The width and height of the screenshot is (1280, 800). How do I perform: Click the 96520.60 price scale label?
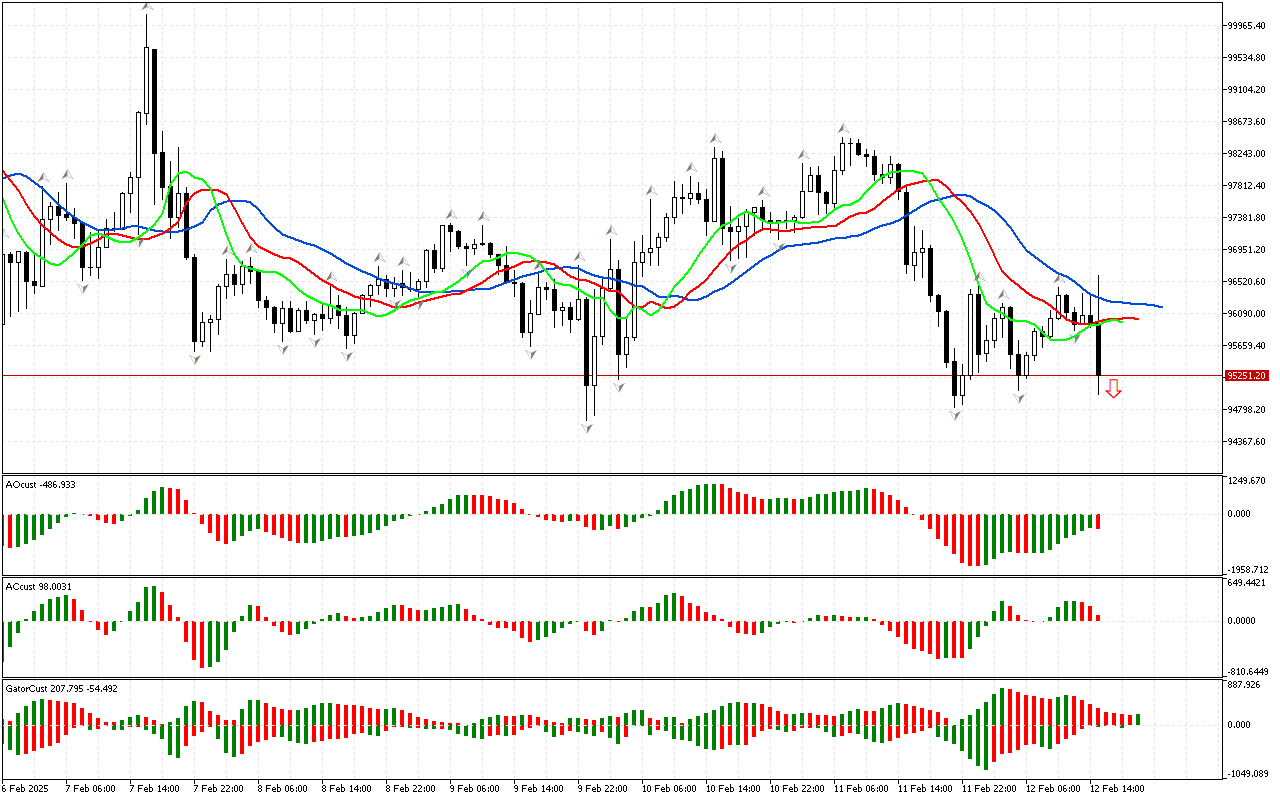(x=1246, y=282)
